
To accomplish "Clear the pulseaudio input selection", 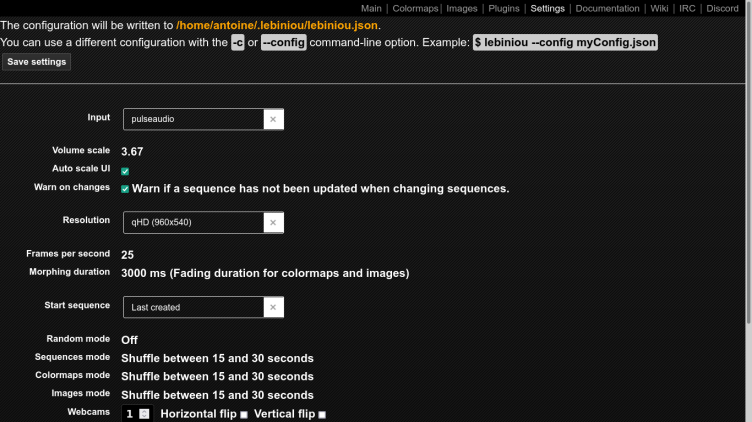I will (274, 119).
